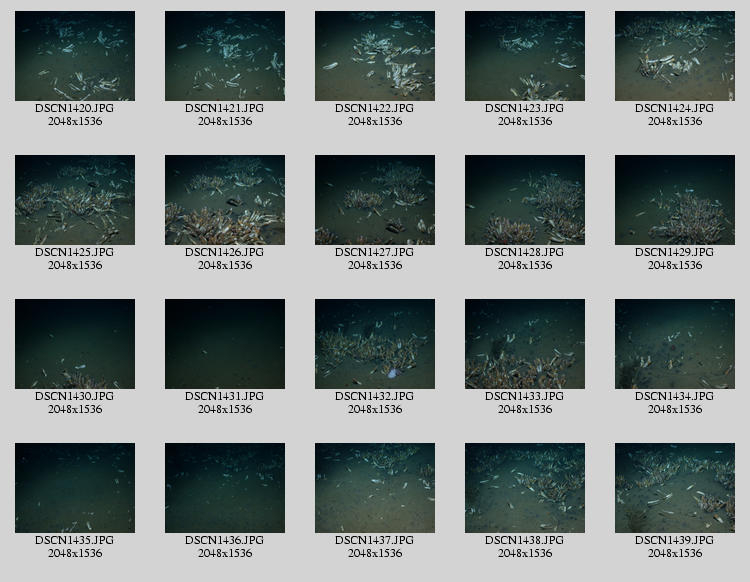Click the DSCN1424.JPG filename label
The width and height of the screenshot is (750, 582).
point(674,108)
